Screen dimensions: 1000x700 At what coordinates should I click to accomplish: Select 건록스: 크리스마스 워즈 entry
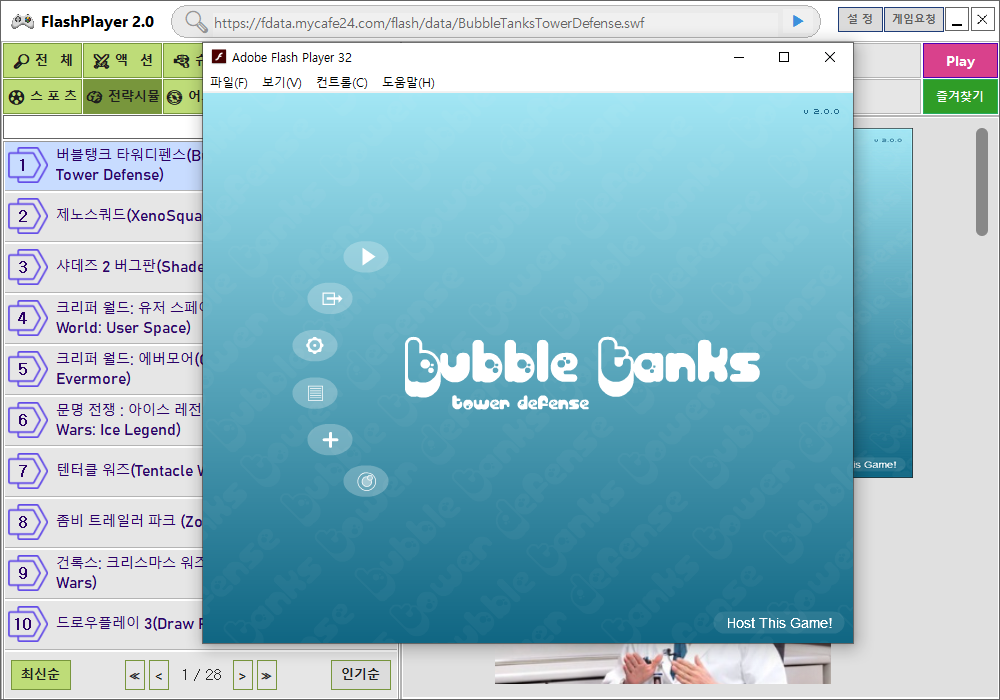(104, 573)
